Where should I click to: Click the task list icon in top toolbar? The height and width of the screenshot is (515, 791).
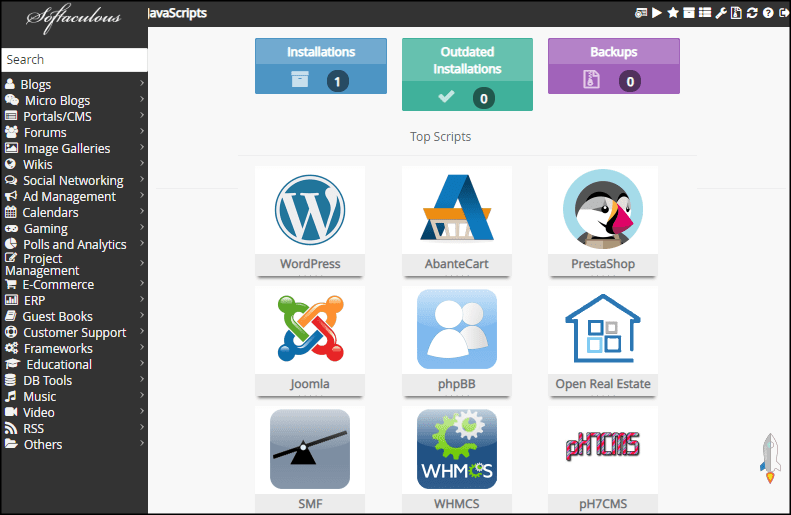(x=705, y=13)
